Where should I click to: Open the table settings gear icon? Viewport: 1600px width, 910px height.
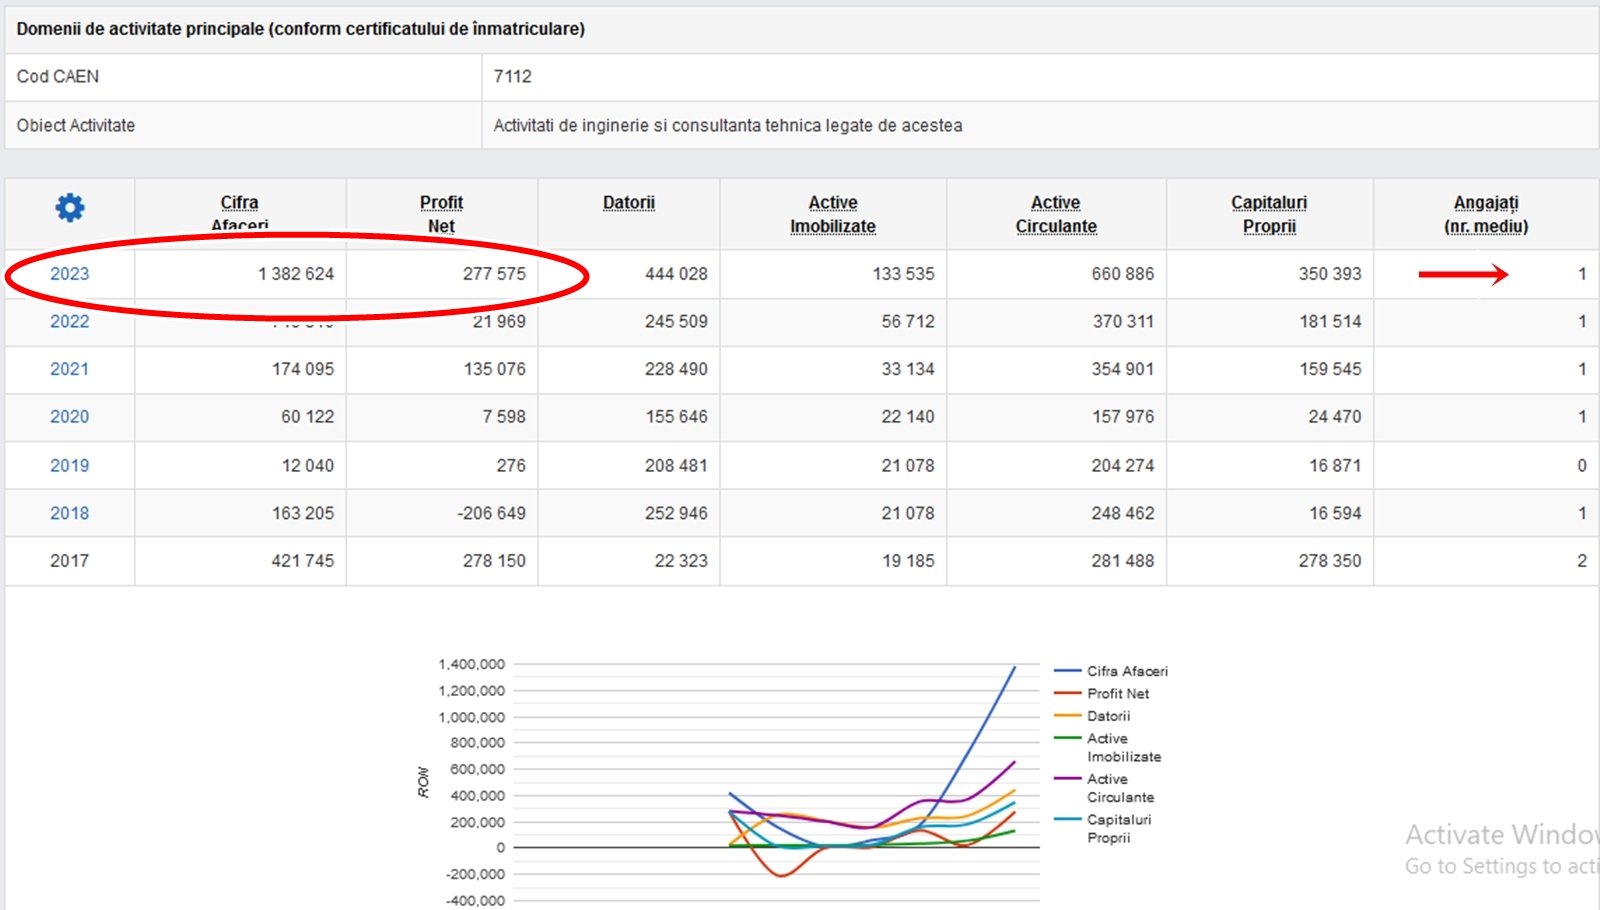point(70,208)
